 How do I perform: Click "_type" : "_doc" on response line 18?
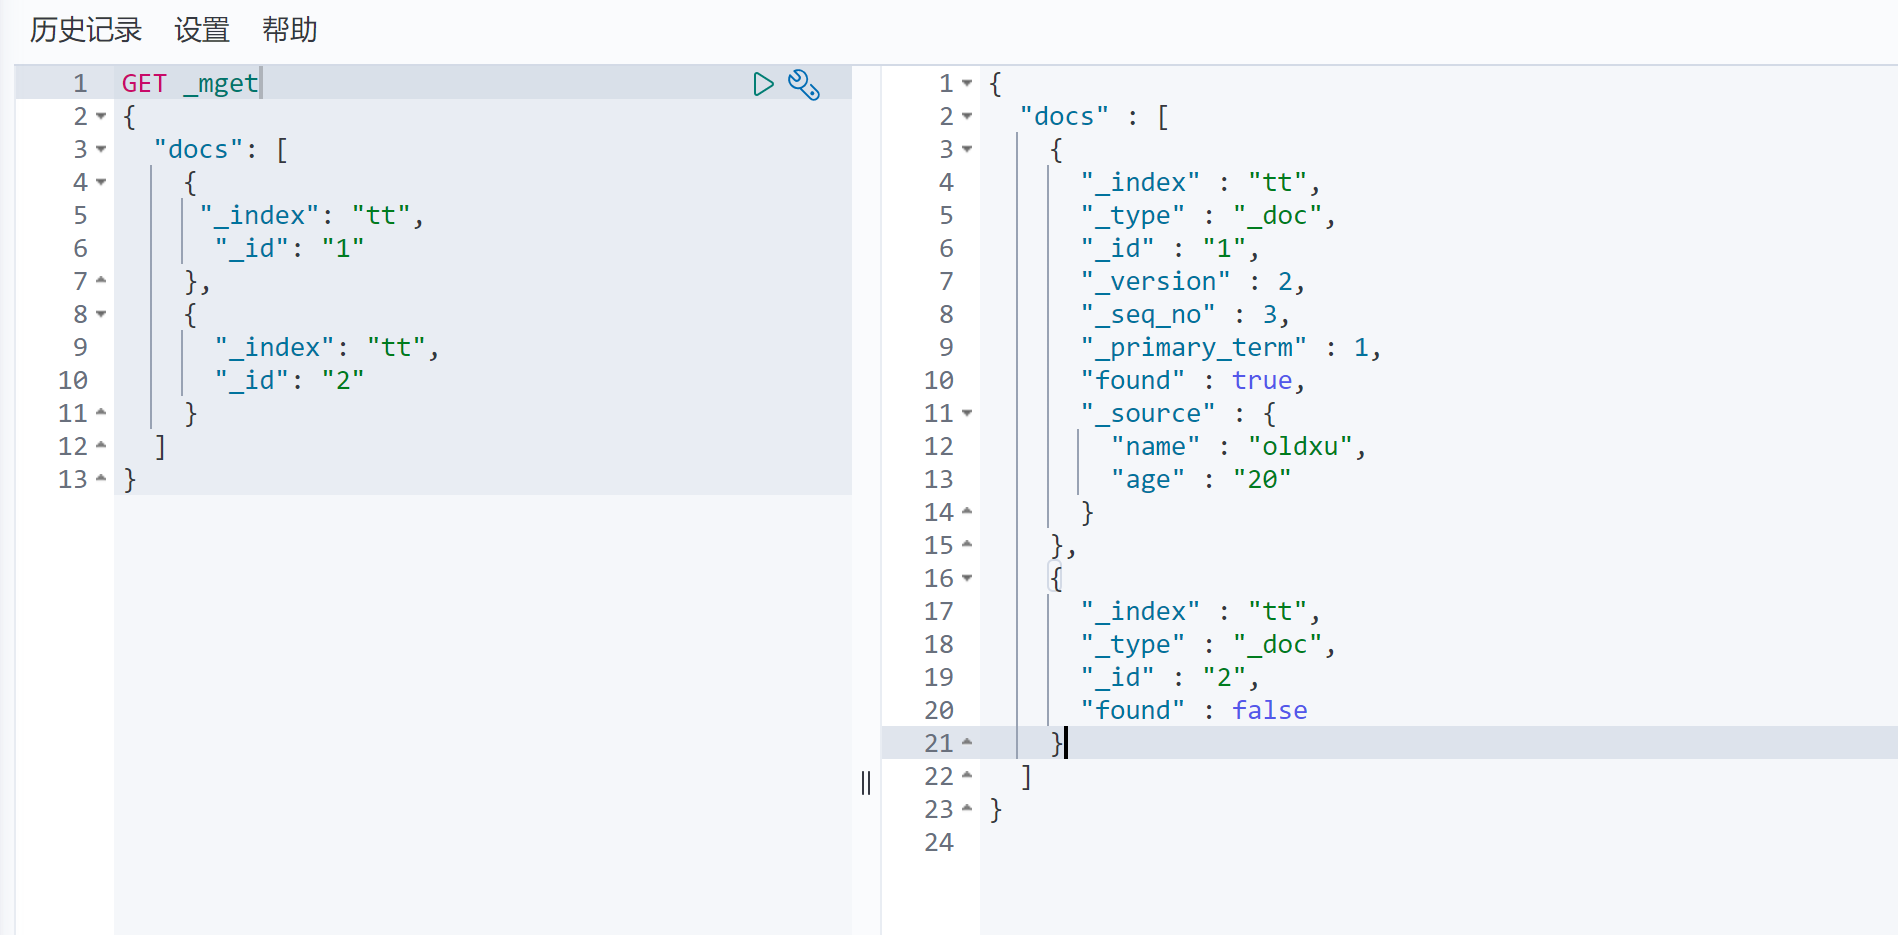pyautogui.click(x=1202, y=645)
